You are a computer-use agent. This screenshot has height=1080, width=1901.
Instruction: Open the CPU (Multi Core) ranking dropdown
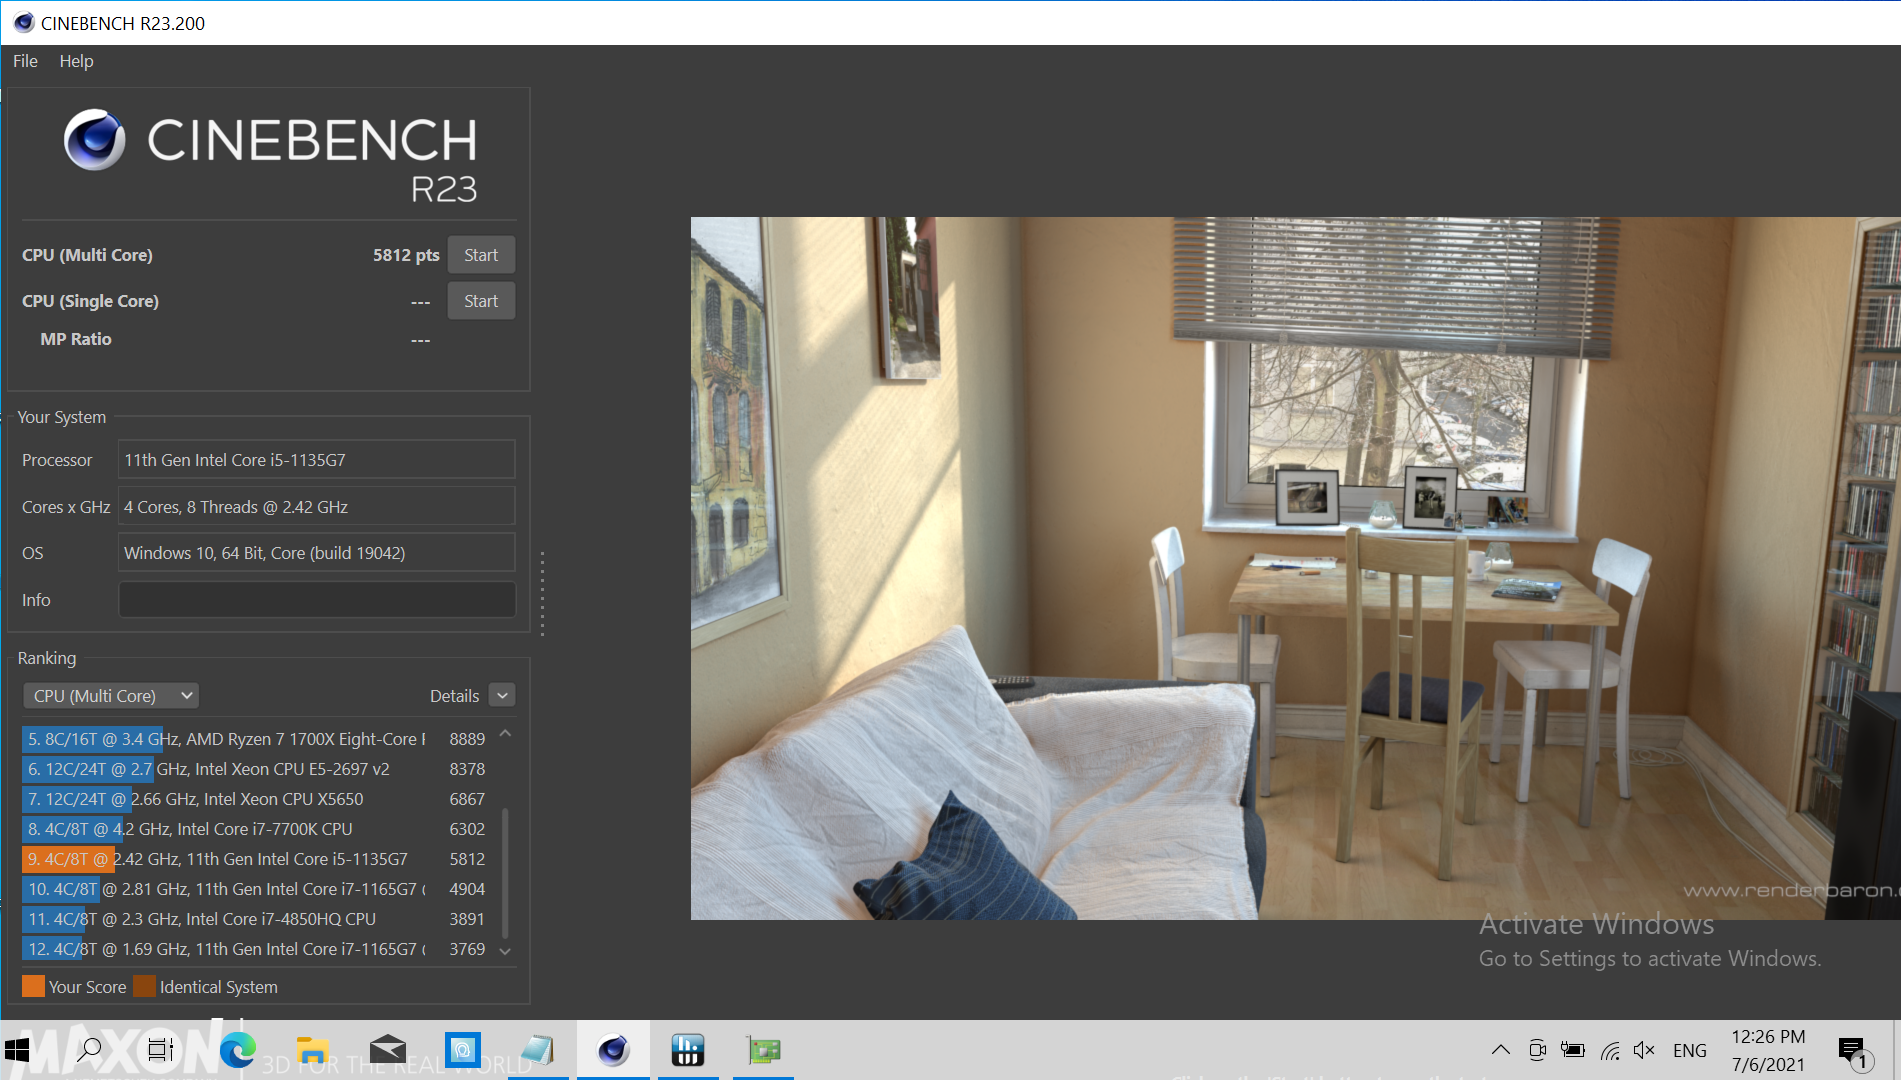point(111,696)
